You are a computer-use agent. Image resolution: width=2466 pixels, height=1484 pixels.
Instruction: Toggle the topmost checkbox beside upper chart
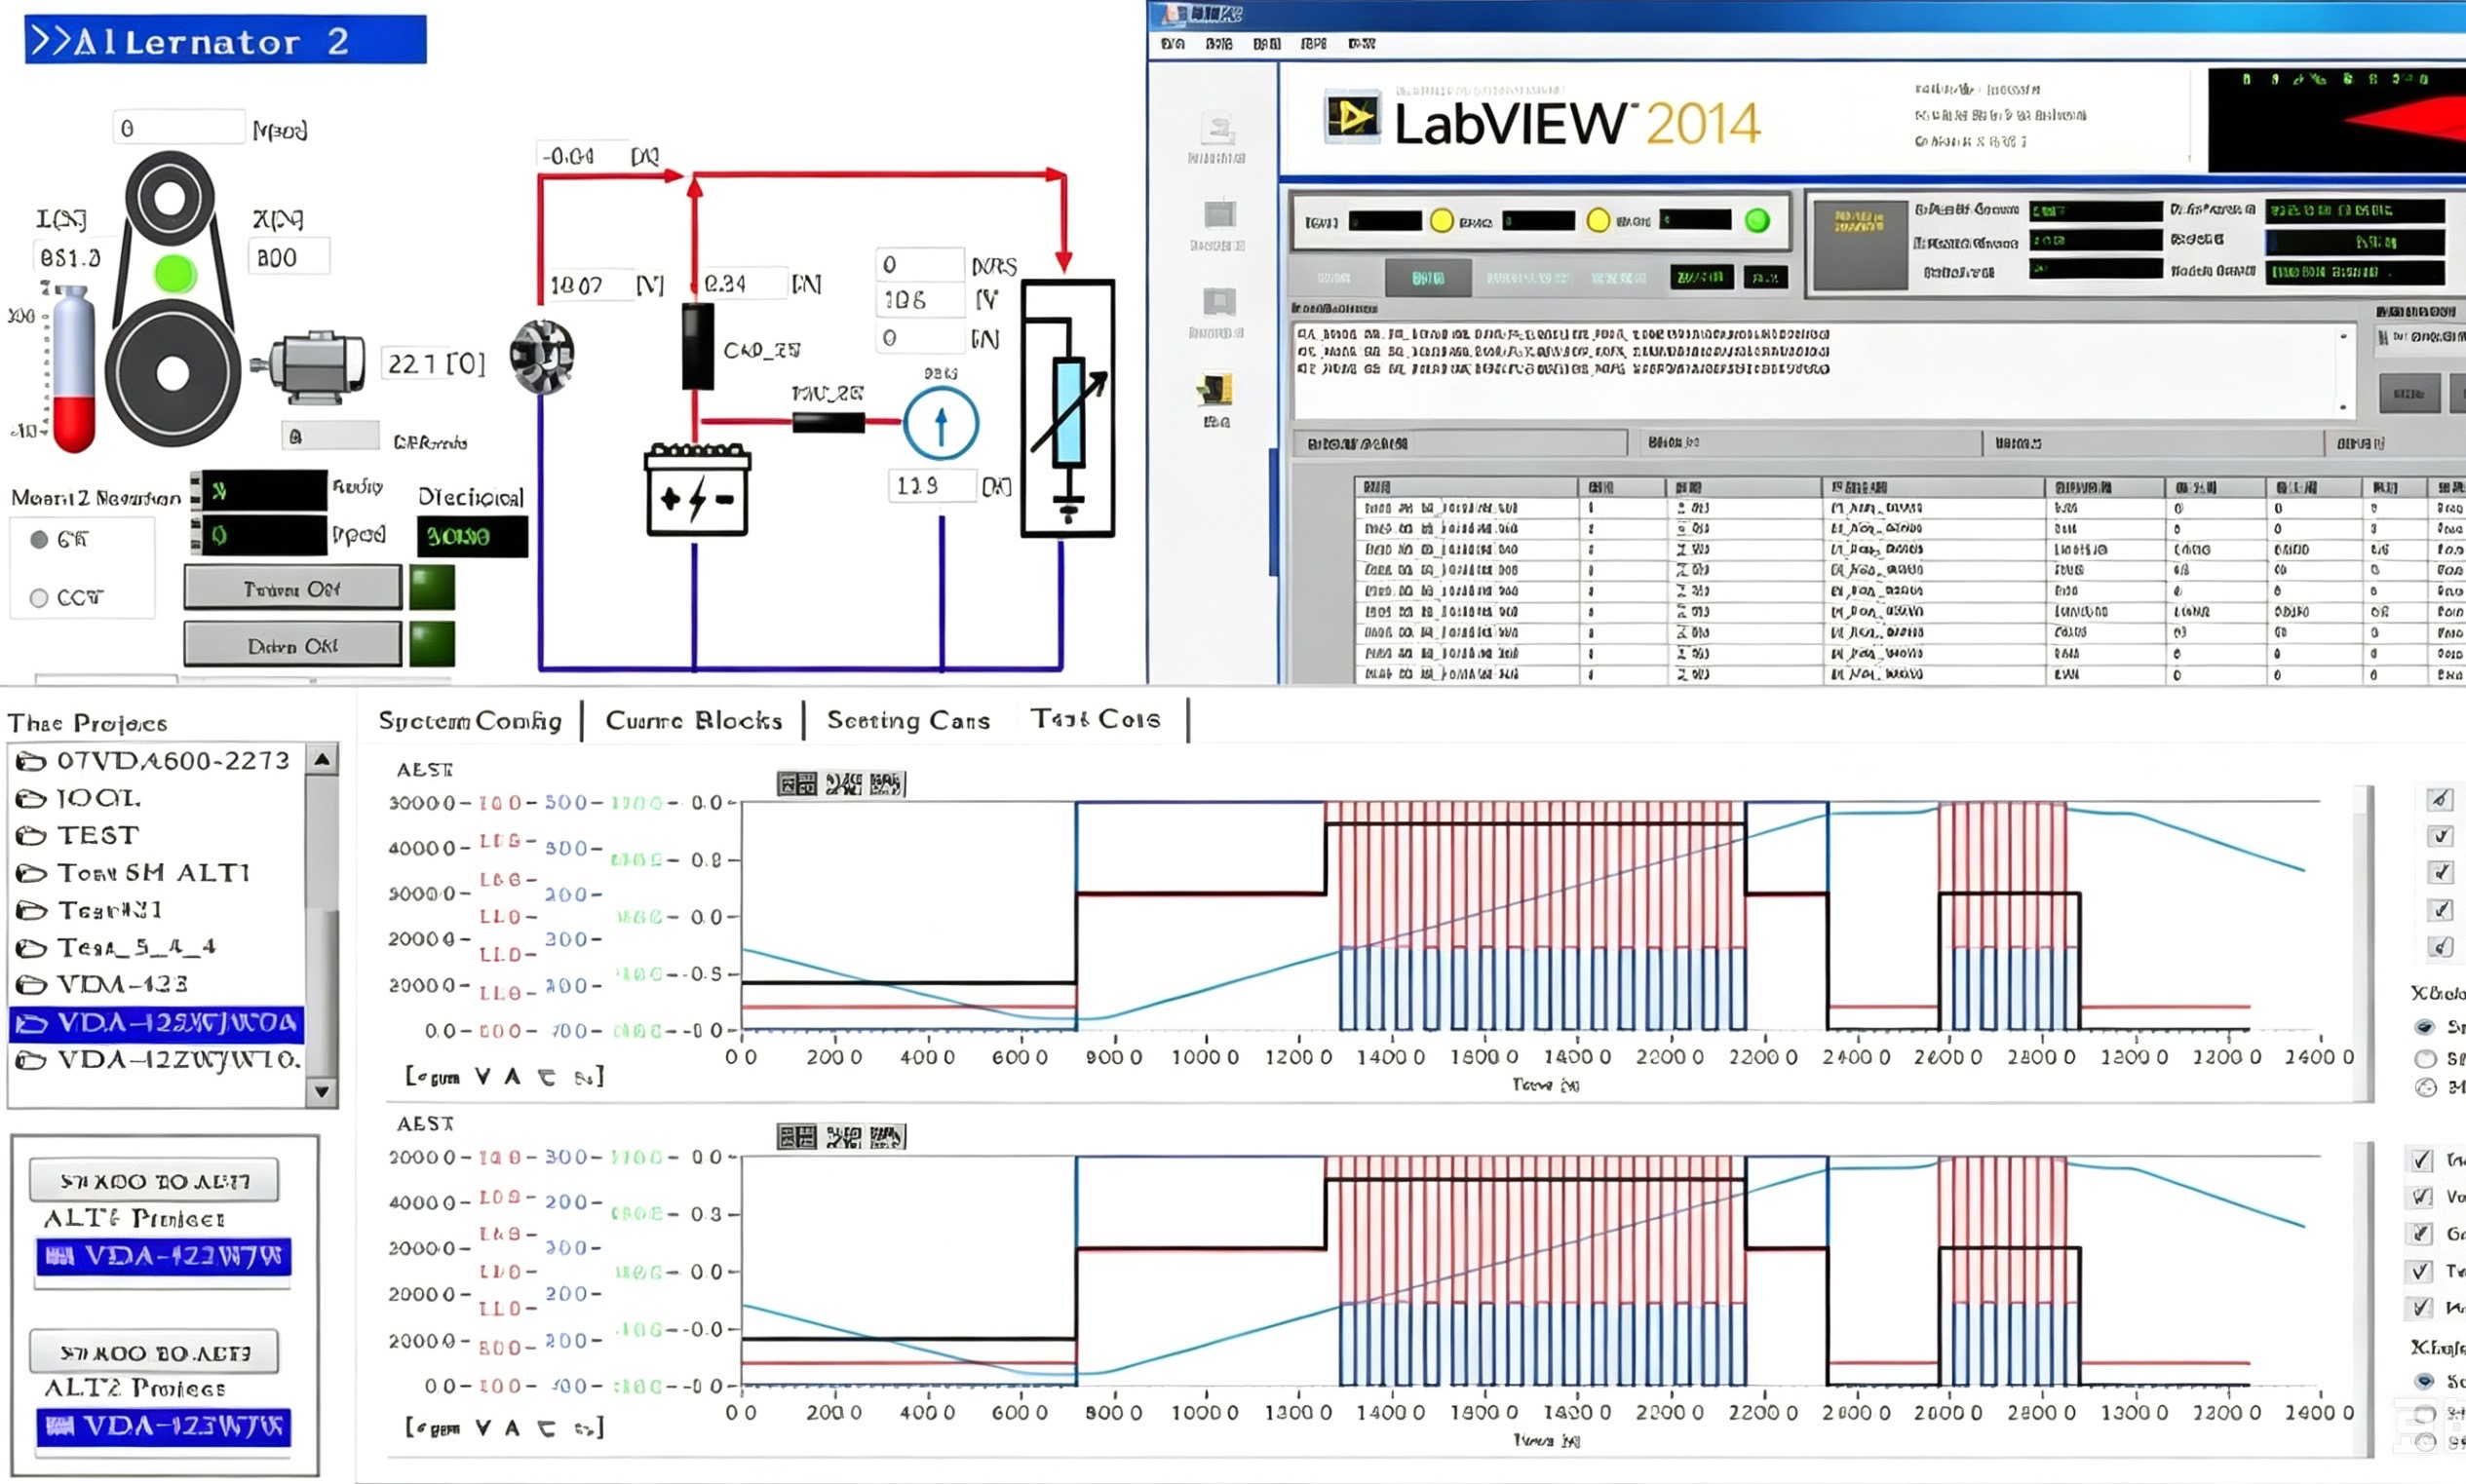point(2440,799)
